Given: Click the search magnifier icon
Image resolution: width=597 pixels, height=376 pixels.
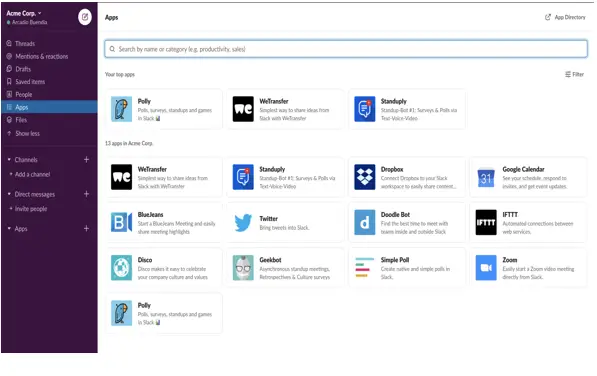Looking at the screenshot, I should click(x=112, y=49).
